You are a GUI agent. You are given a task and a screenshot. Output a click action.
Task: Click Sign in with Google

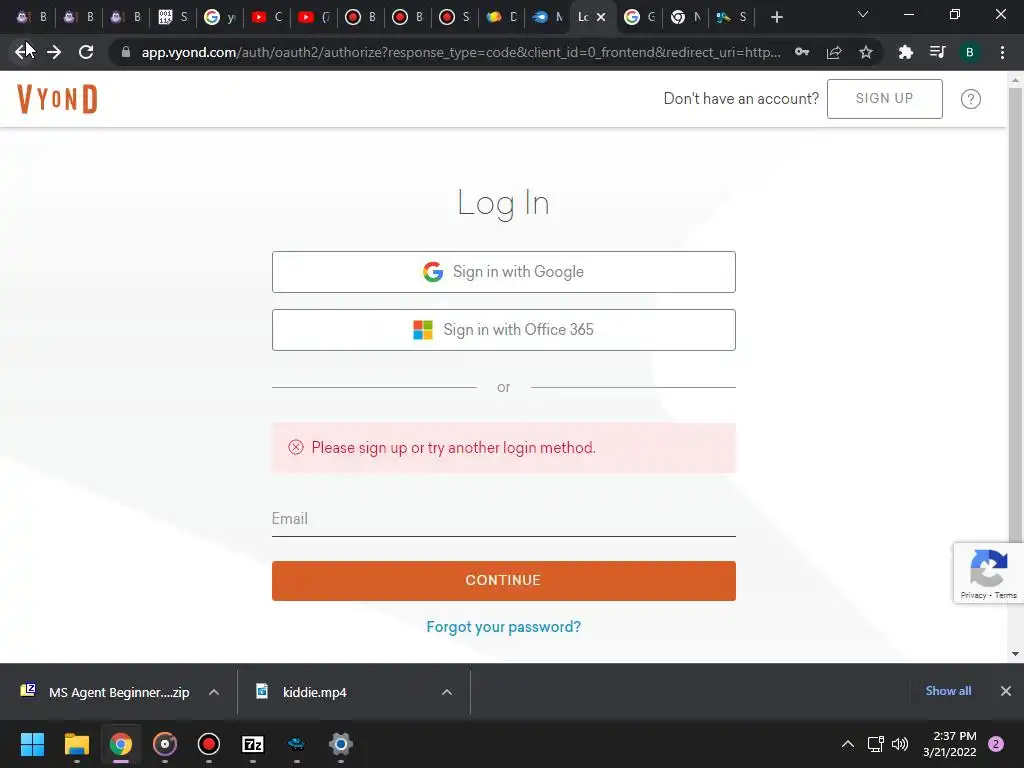[504, 272]
